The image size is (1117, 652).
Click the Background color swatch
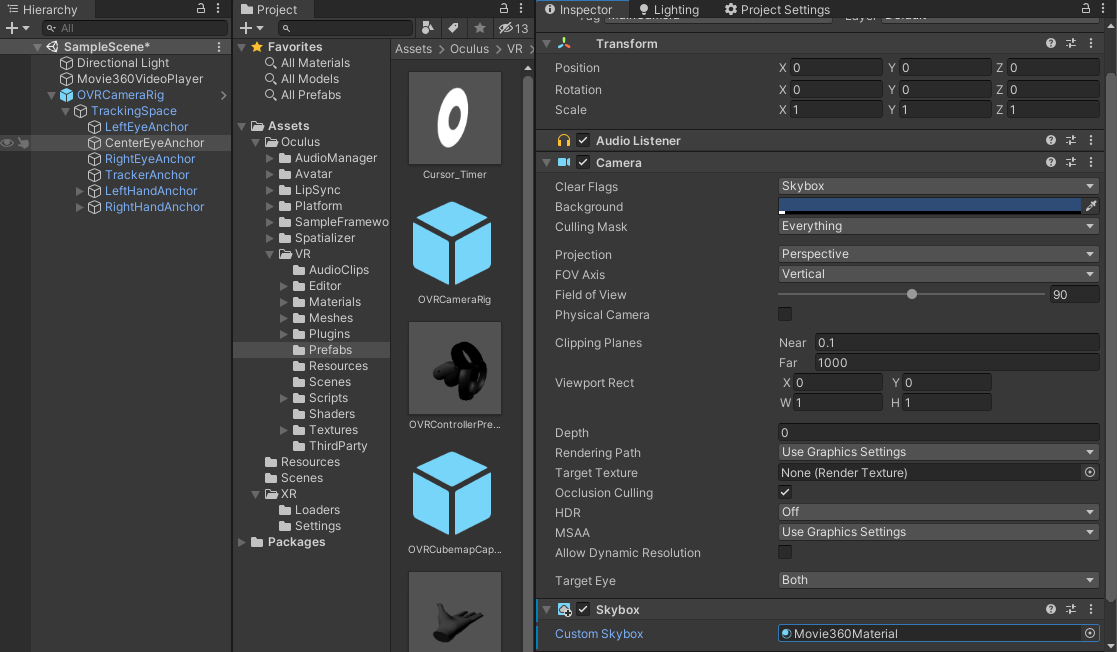(x=929, y=206)
